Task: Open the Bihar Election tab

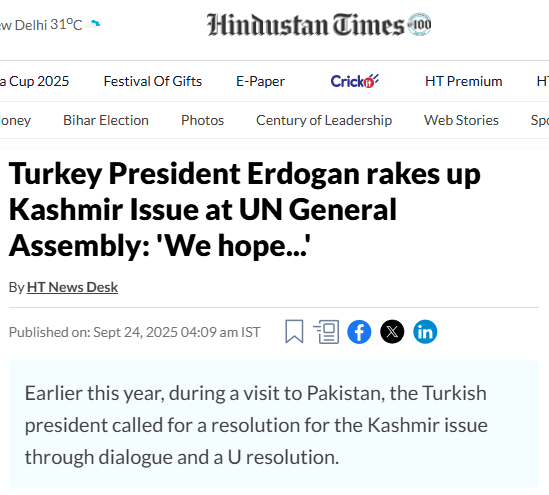Action: point(106,120)
